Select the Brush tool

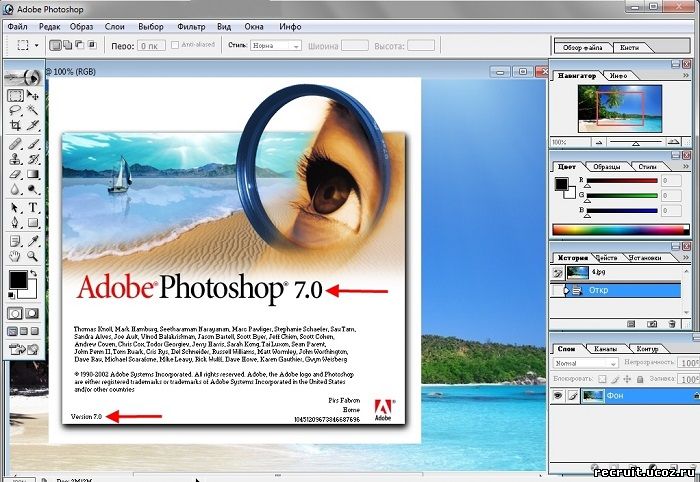[x=33, y=144]
